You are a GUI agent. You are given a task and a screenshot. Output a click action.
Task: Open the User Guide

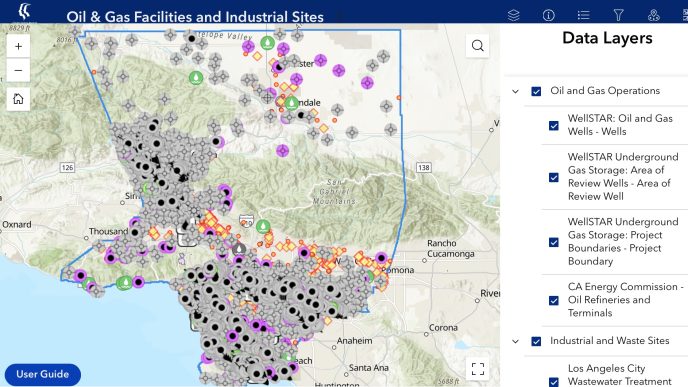(x=43, y=374)
